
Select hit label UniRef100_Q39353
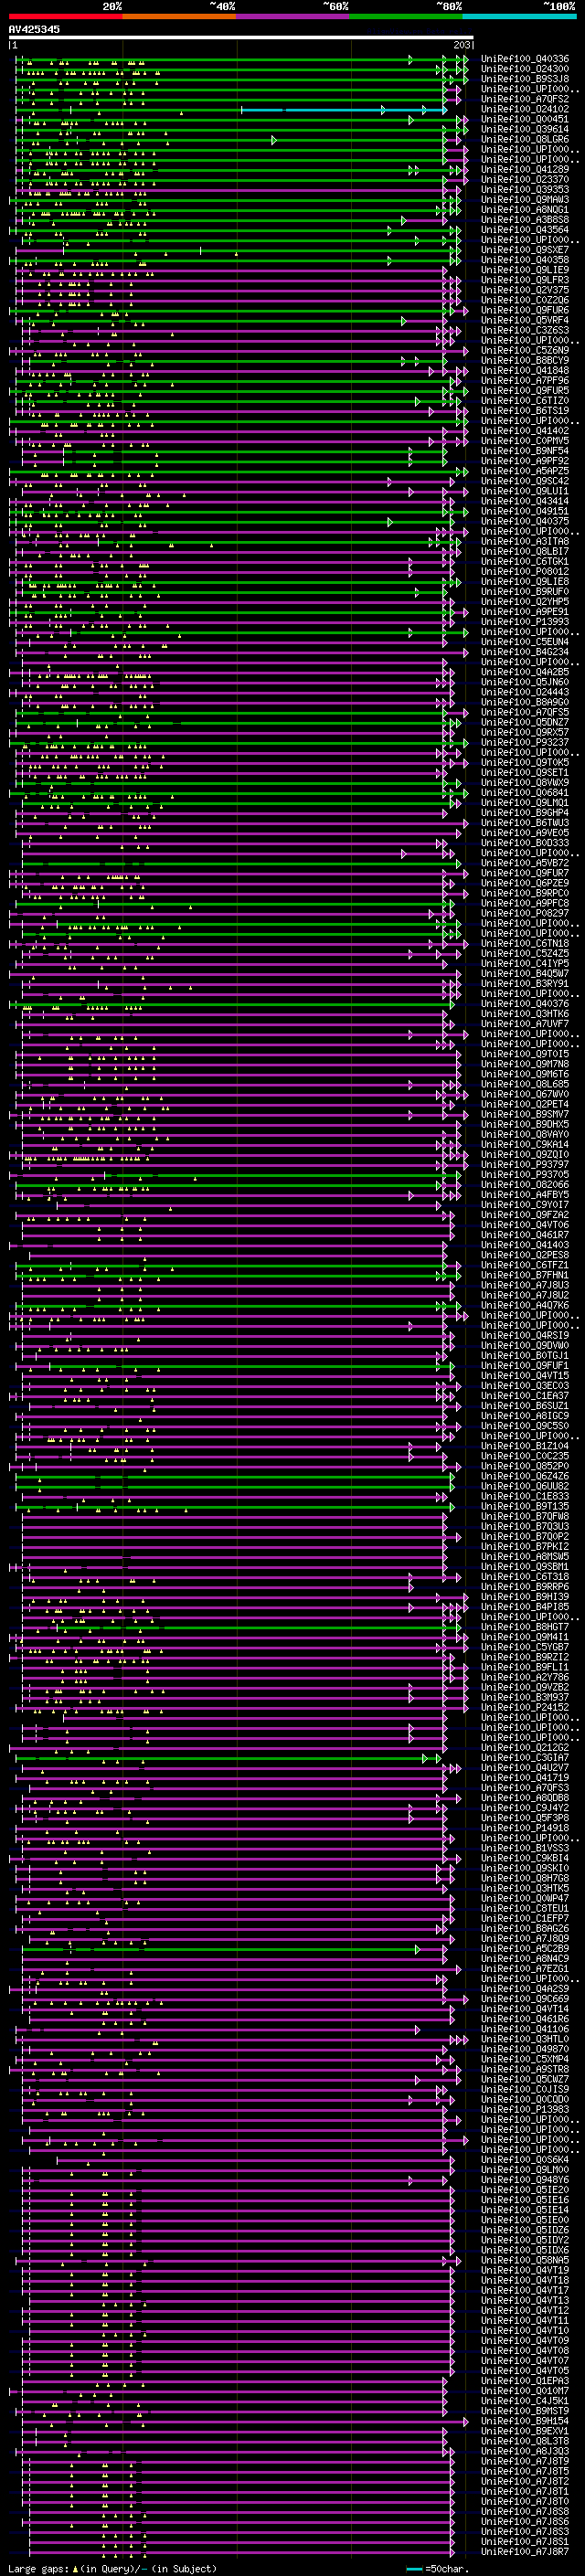coord(525,190)
